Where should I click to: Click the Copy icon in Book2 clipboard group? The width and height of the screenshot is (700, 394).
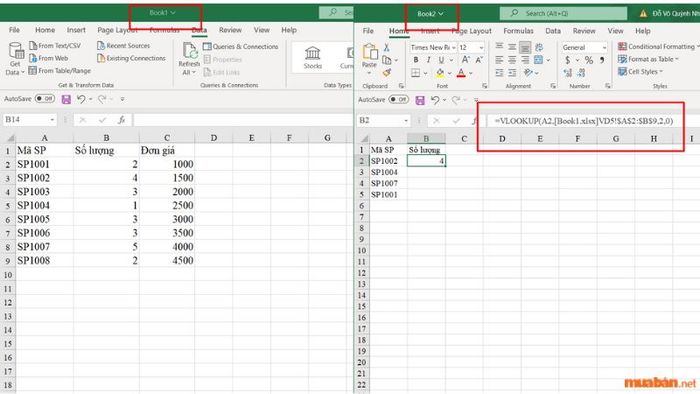[387, 60]
